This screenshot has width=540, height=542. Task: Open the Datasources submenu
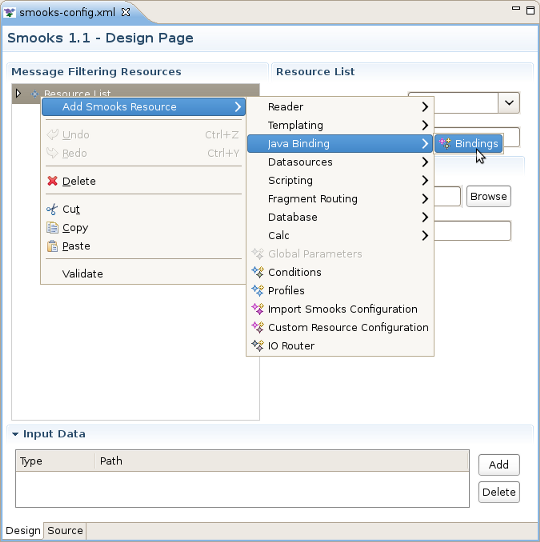click(x=340, y=162)
